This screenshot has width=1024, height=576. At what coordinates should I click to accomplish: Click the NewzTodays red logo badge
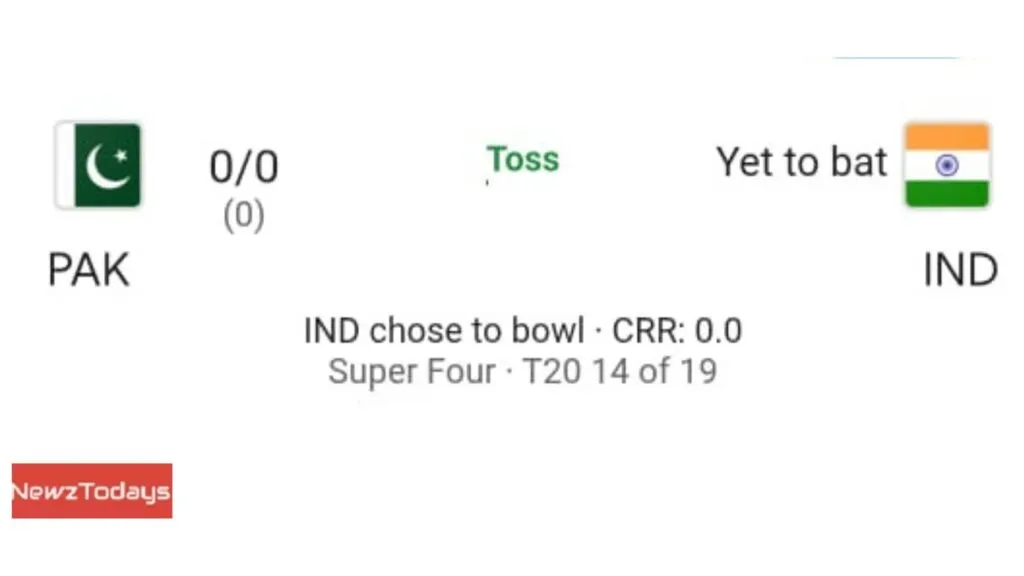[92, 491]
